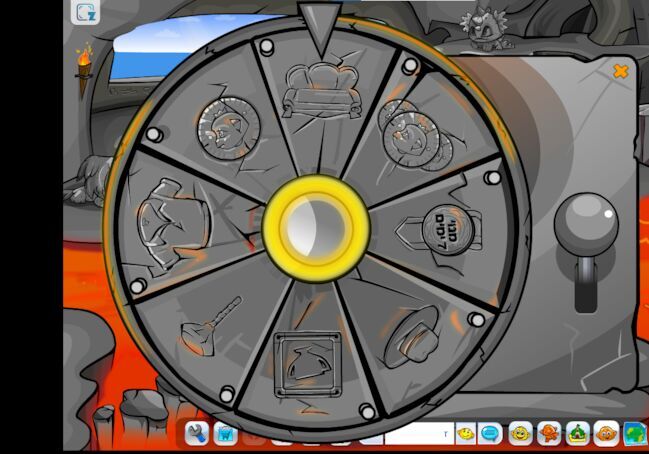
Task: Select the stone hammer prize segment
Action: (211, 327)
